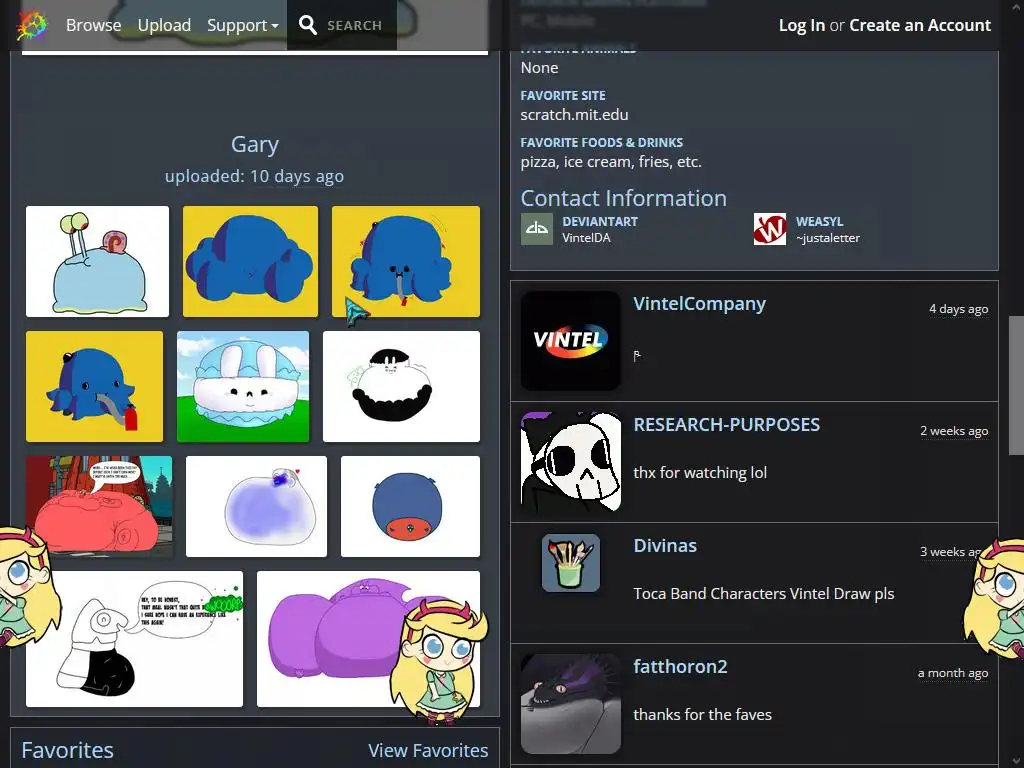Viewport: 1024px width, 768px height.
Task: Click the fatthoron2 dragon avatar
Action: pos(571,704)
